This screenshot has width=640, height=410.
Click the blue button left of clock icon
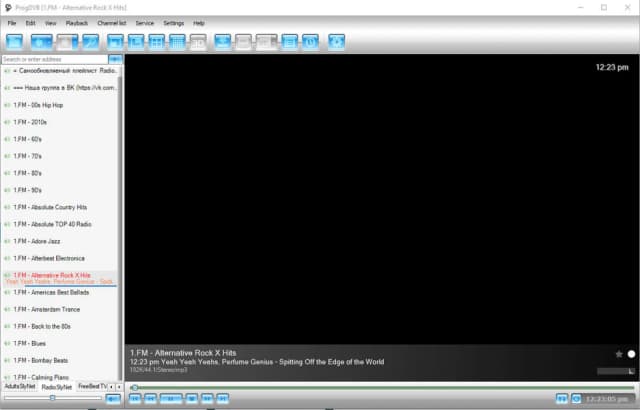pos(562,399)
